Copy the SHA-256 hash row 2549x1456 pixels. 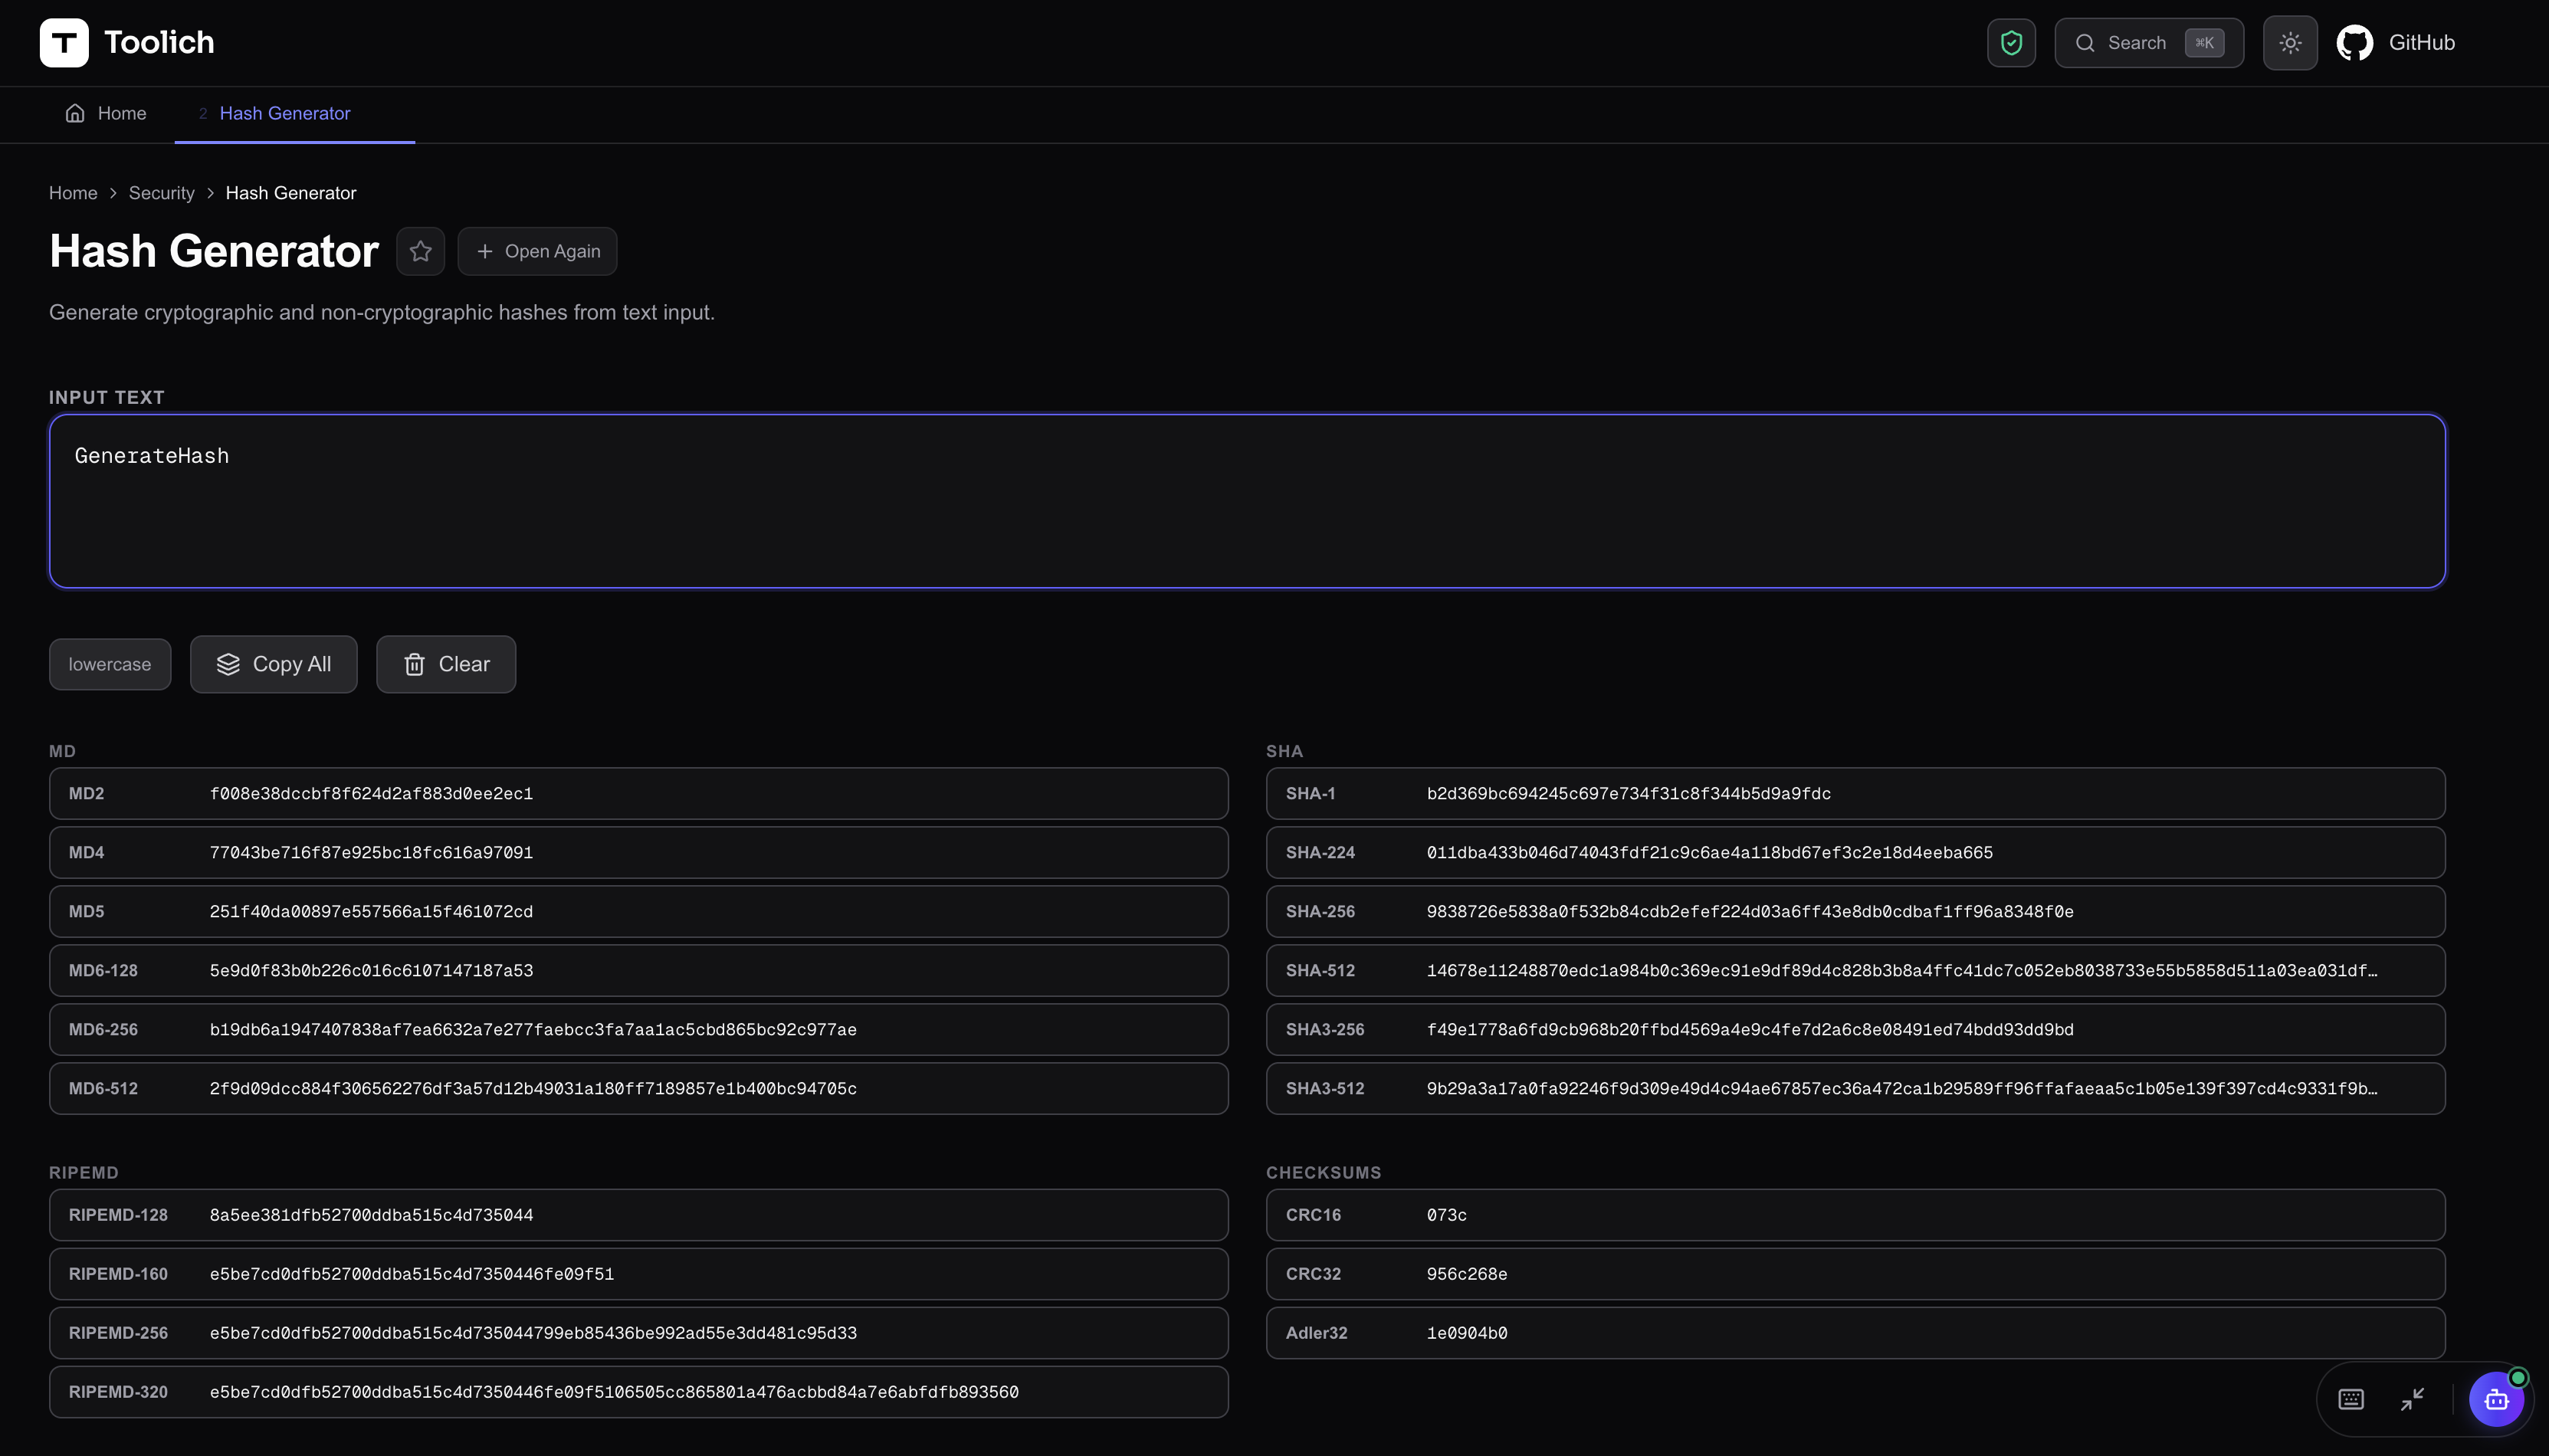pyautogui.click(x=1855, y=911)
